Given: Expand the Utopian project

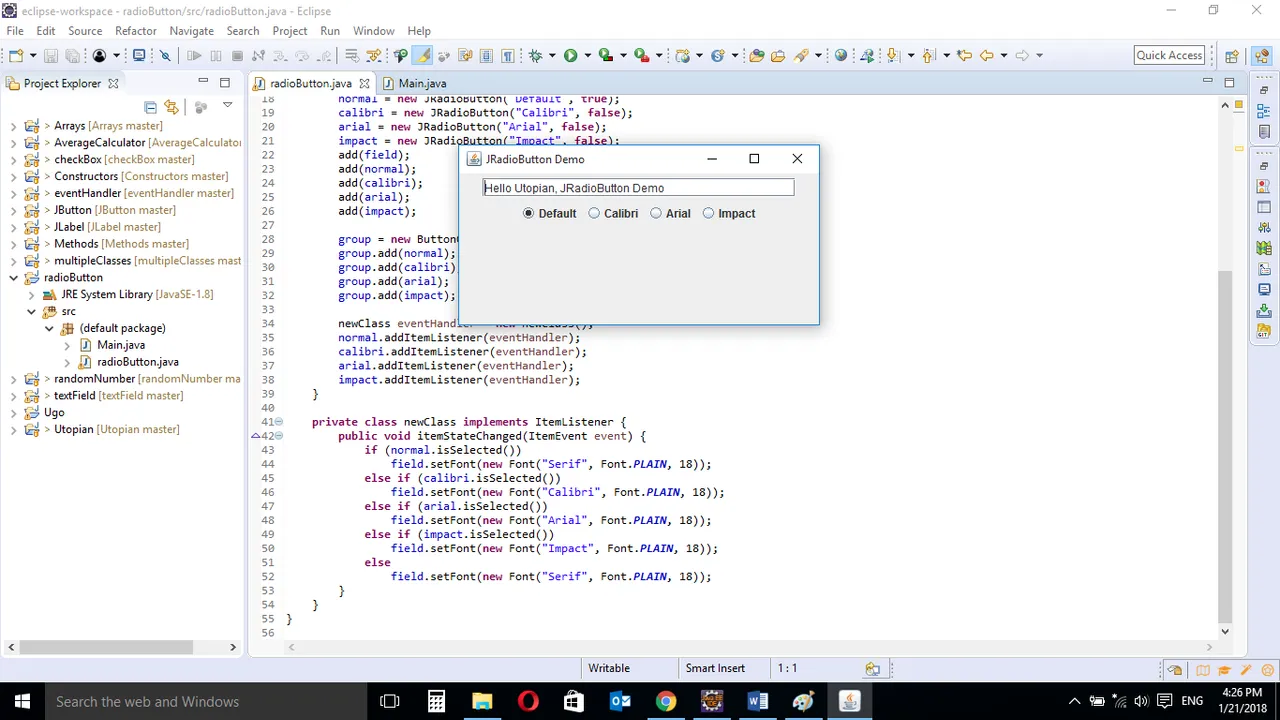Looking at the screenshot, I should (x=14, y=429).
